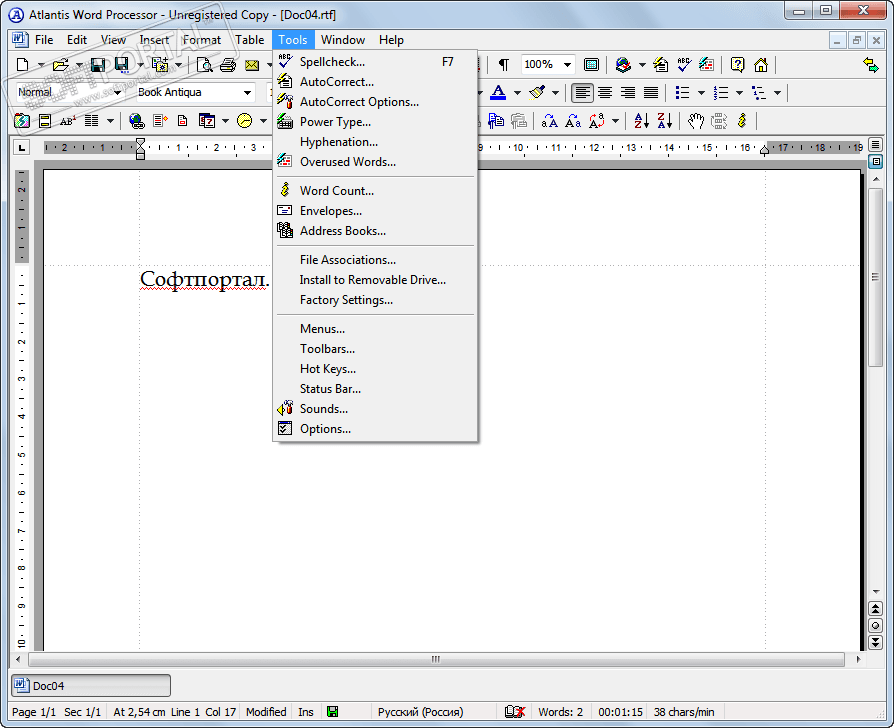Image resolution: width=894 pixels, height=728 pixels.
Task: Click the Print printer icon
Action: point(228,65)
